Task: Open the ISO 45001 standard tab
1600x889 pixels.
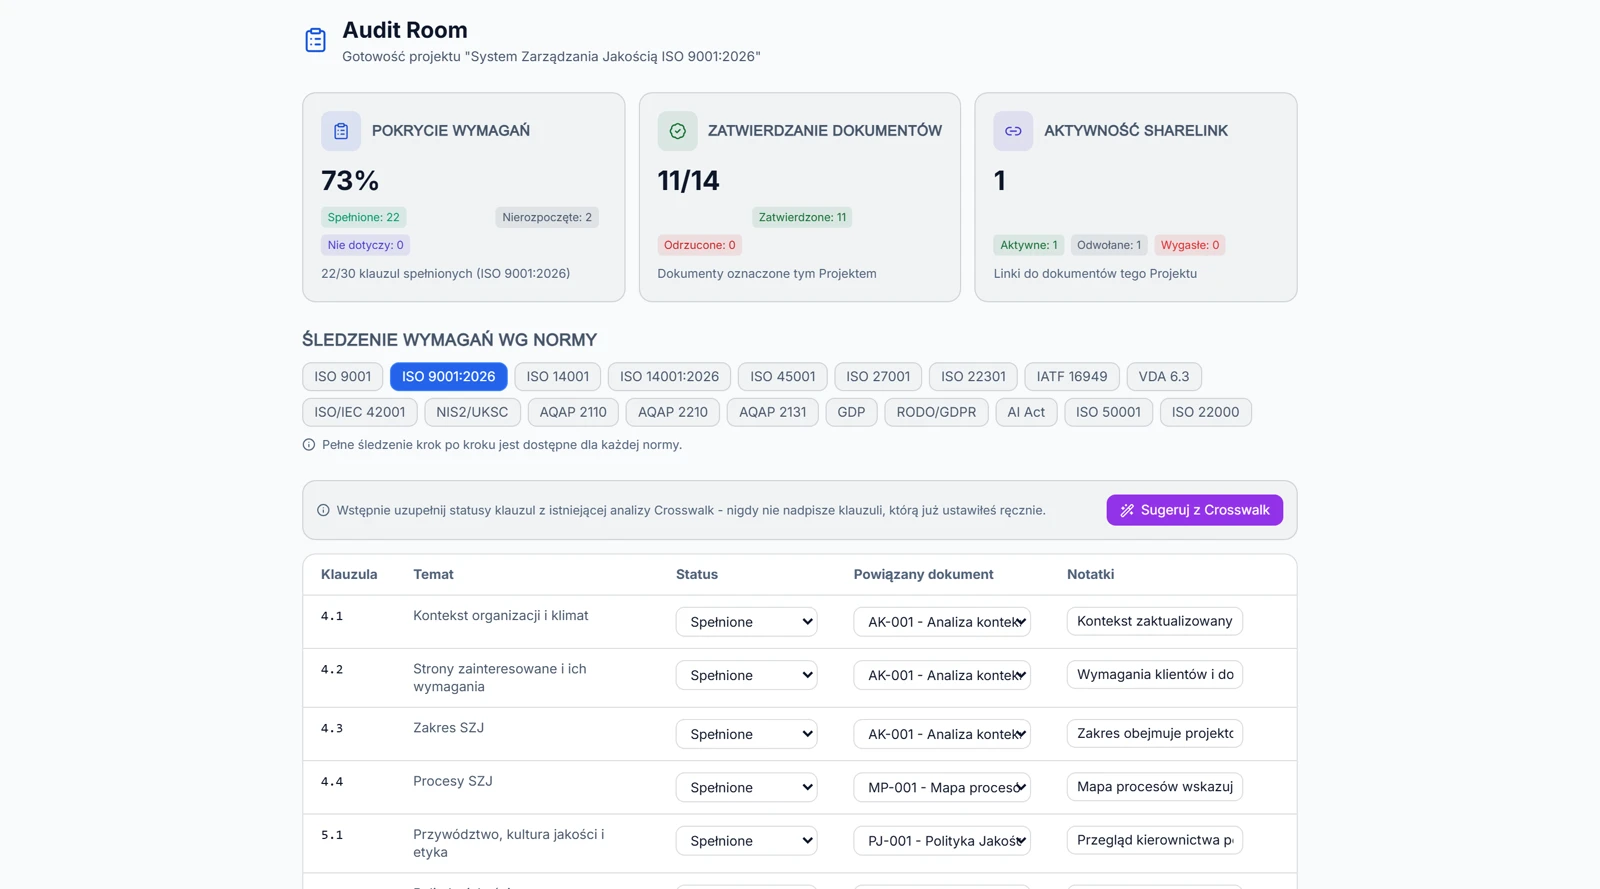Action: (783, 377)
